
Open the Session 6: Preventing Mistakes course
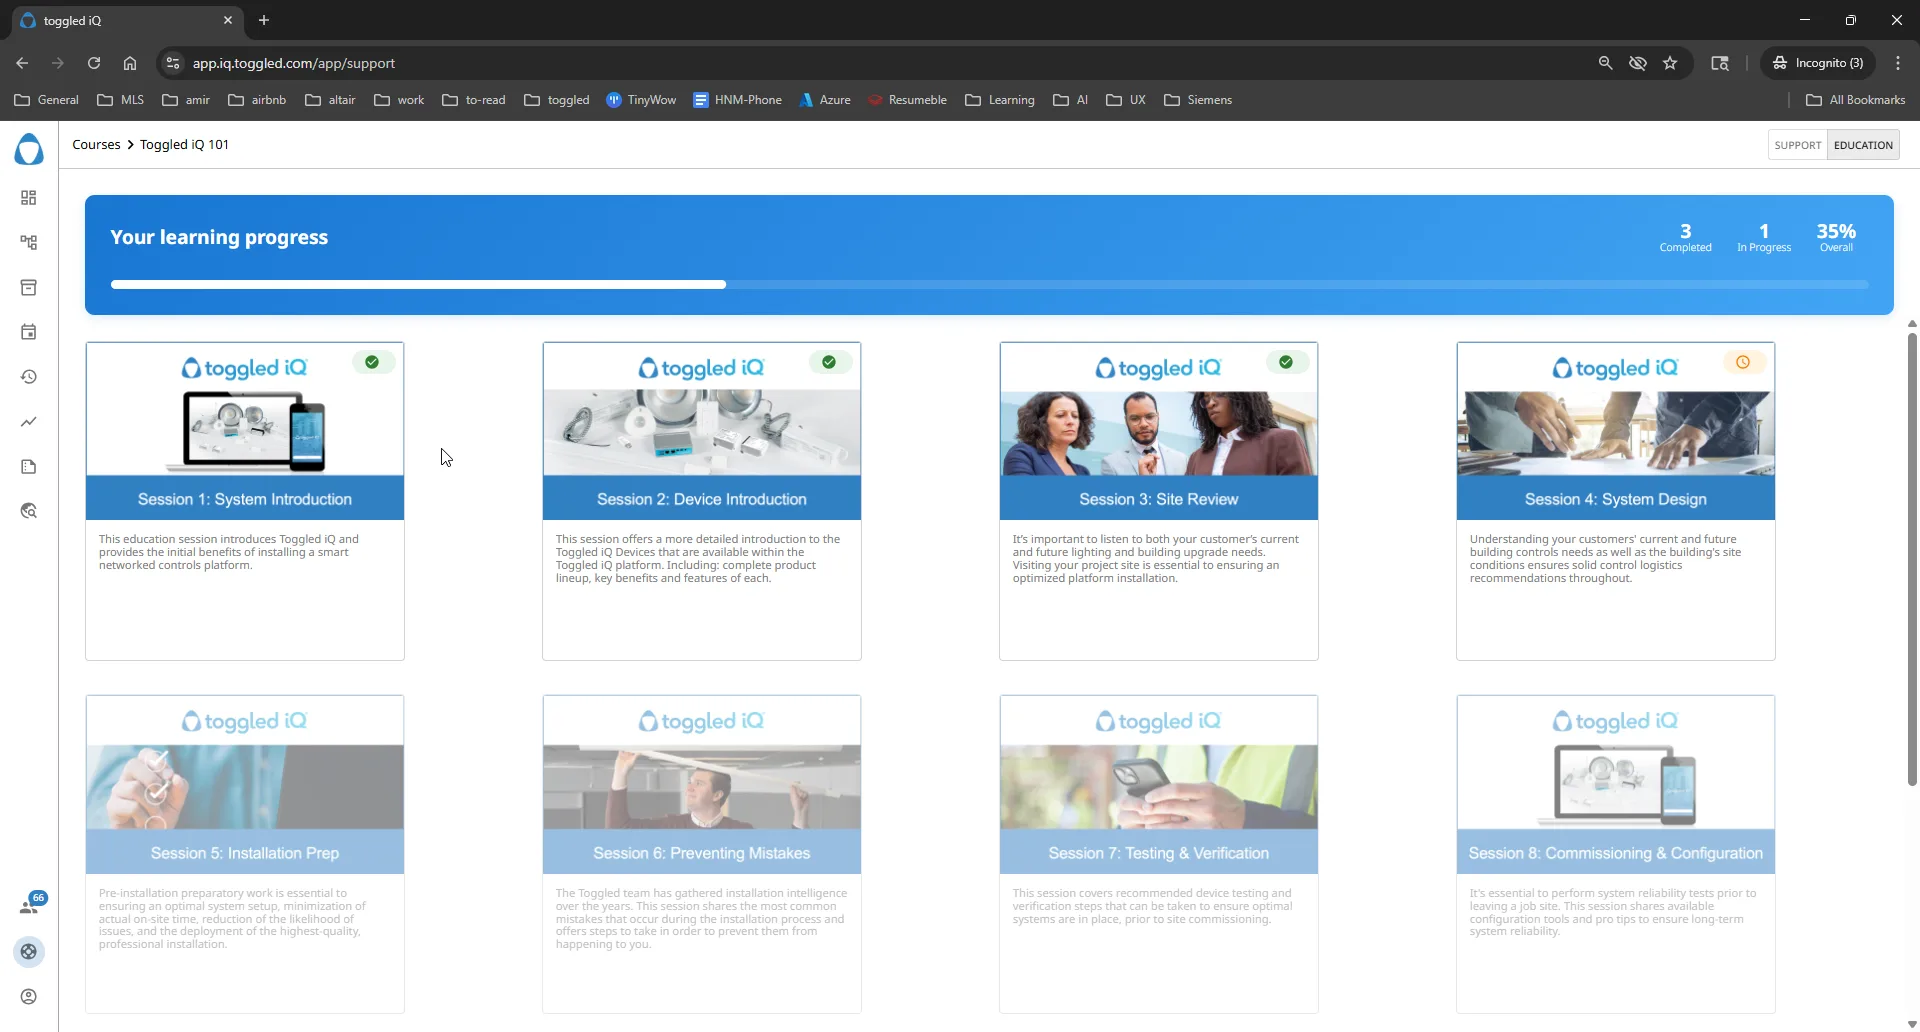click(x=702, y=854)
